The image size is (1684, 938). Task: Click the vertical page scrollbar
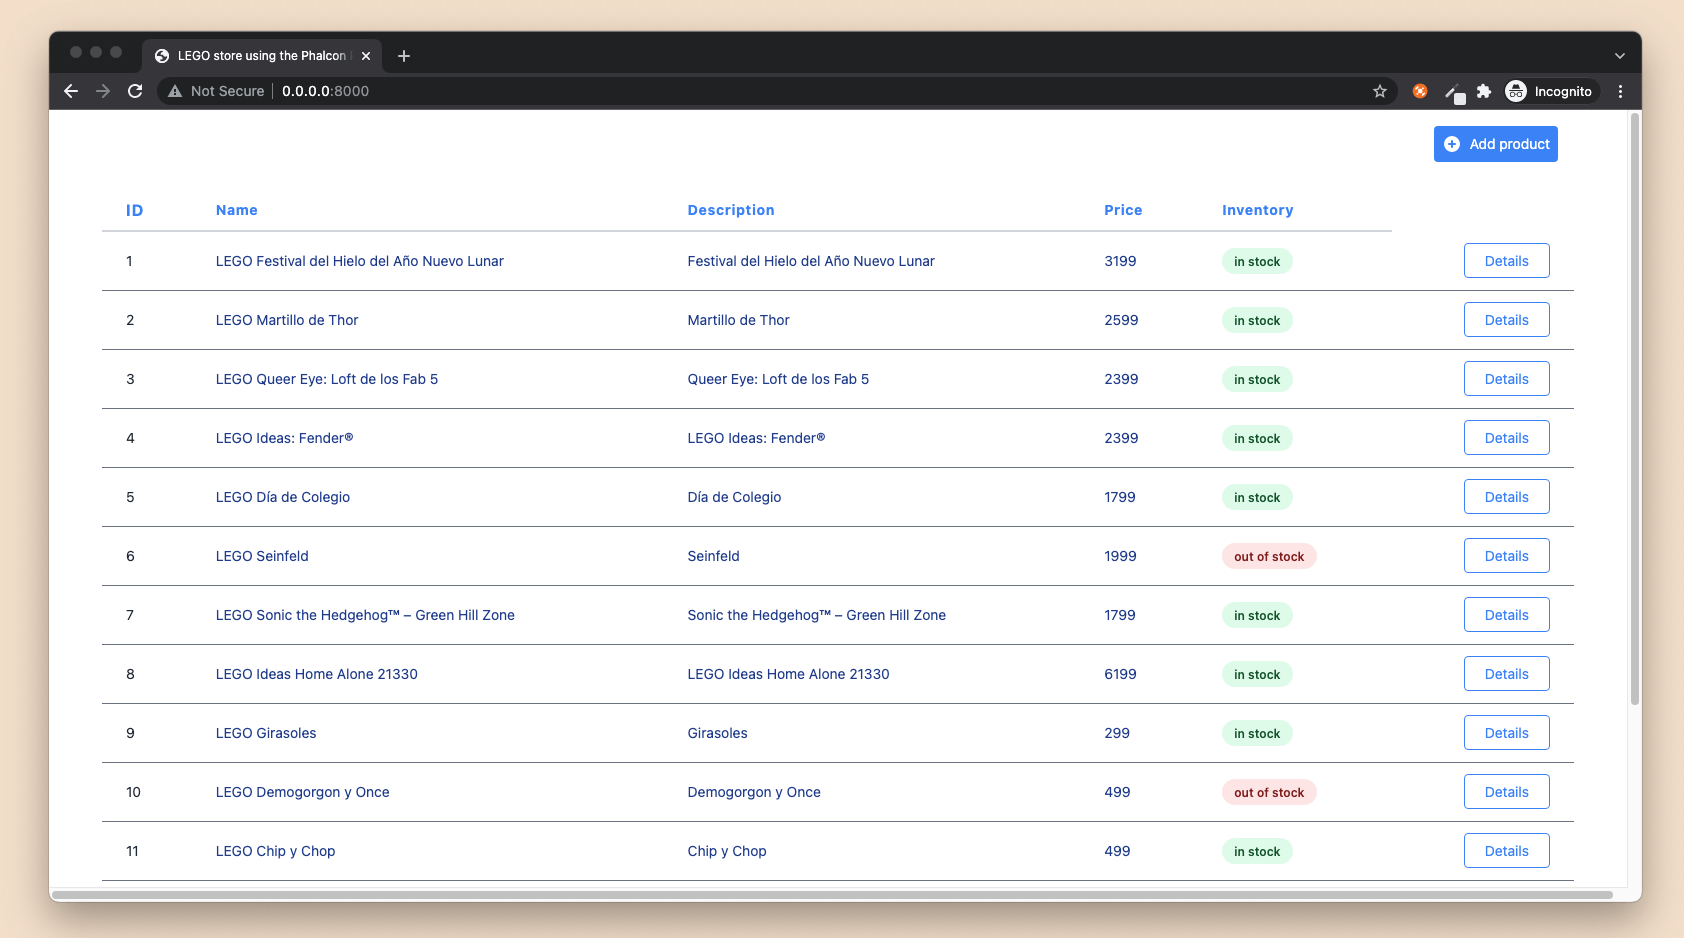1635,410
